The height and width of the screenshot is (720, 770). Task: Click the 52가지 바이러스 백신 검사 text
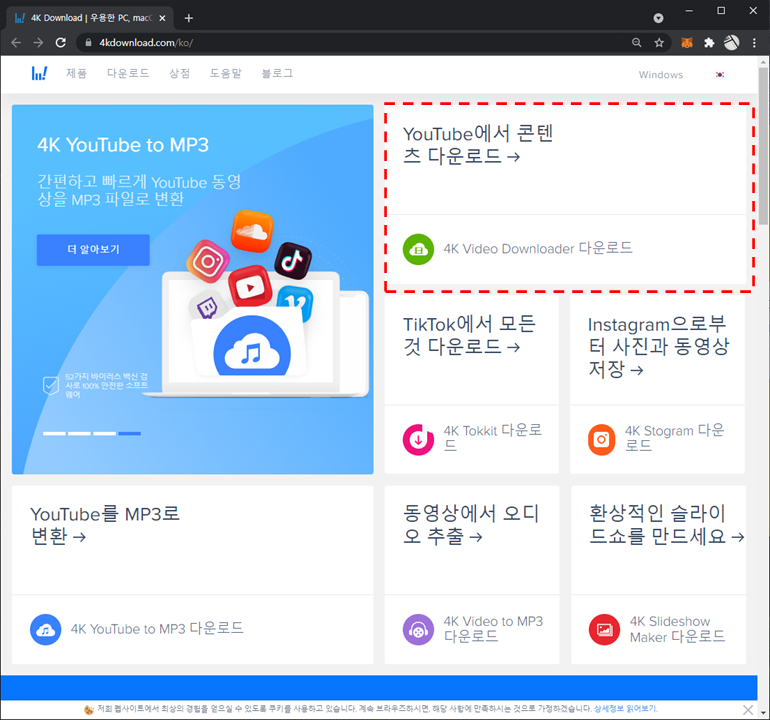pos(107,386)
